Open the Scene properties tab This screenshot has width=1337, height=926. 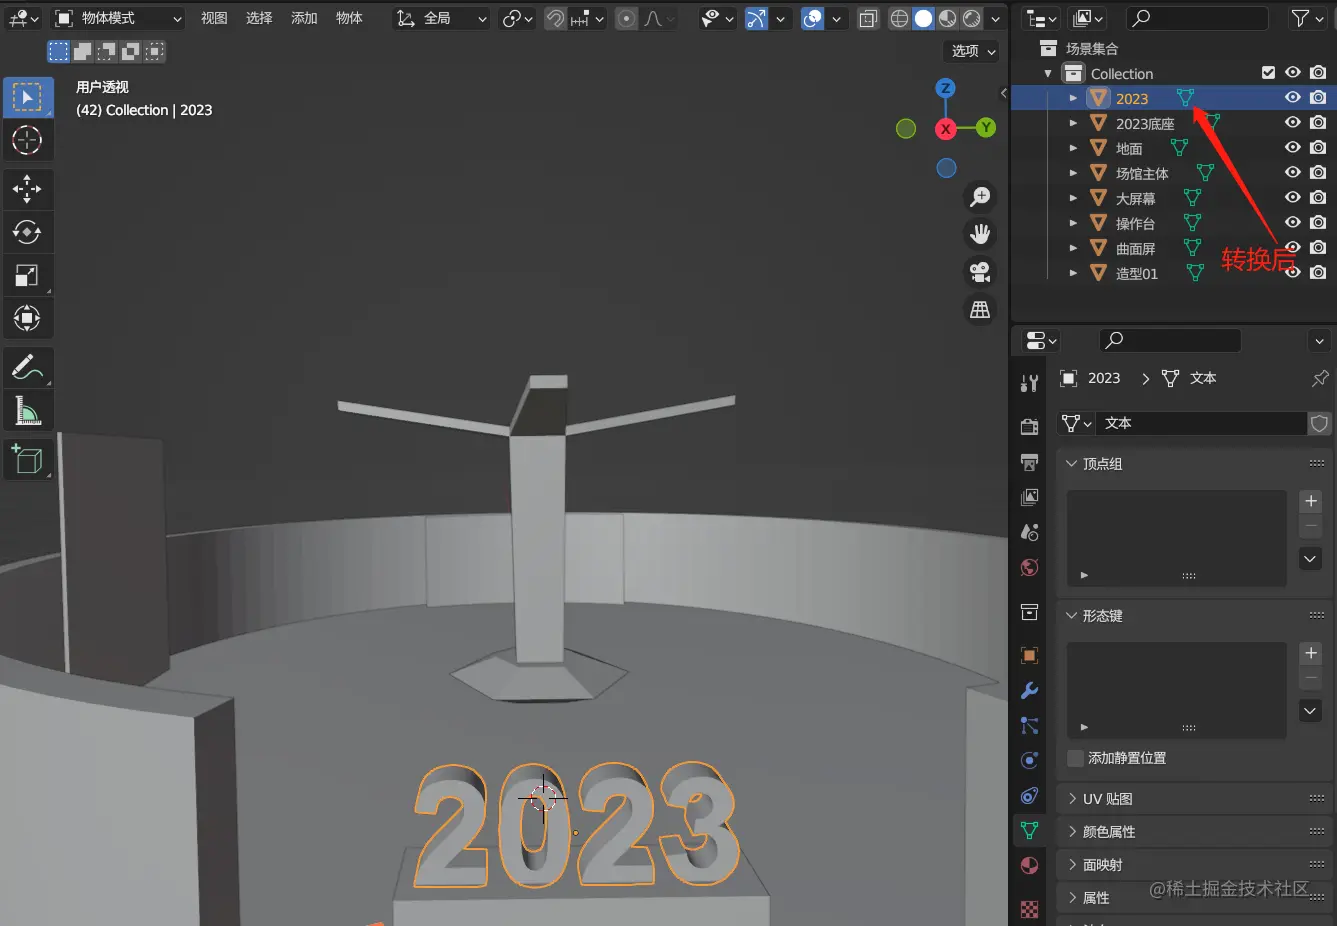[1029, 532]
